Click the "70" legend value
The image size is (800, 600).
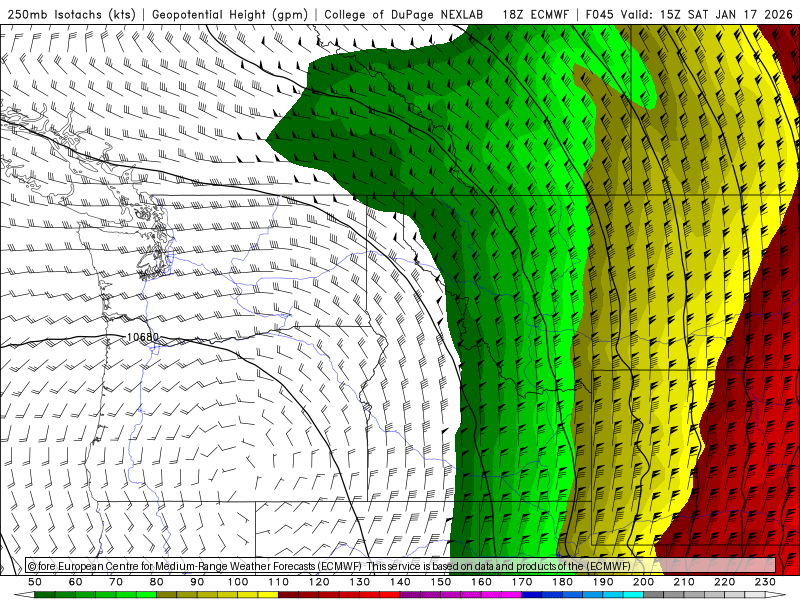pyautogui.click(x=116, y=582)
